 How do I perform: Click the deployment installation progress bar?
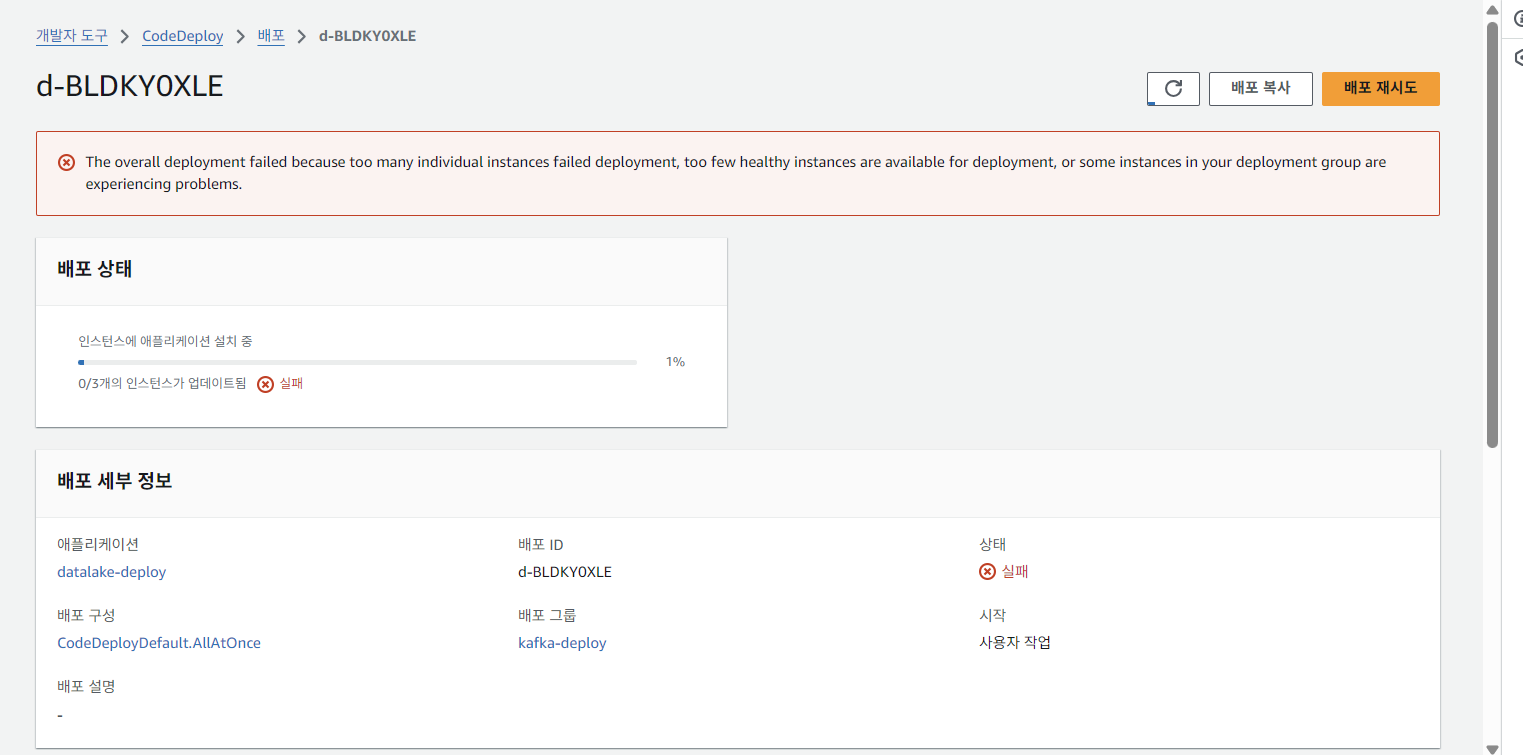357,362
